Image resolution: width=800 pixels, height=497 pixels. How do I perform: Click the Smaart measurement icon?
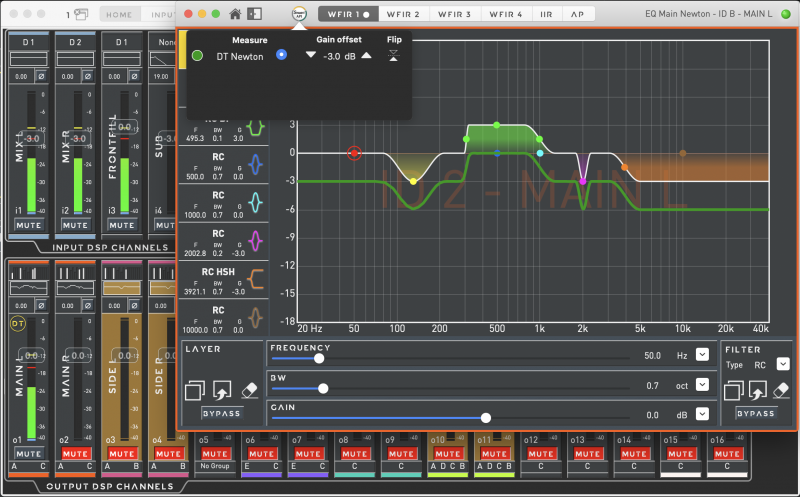click(297, 14)
